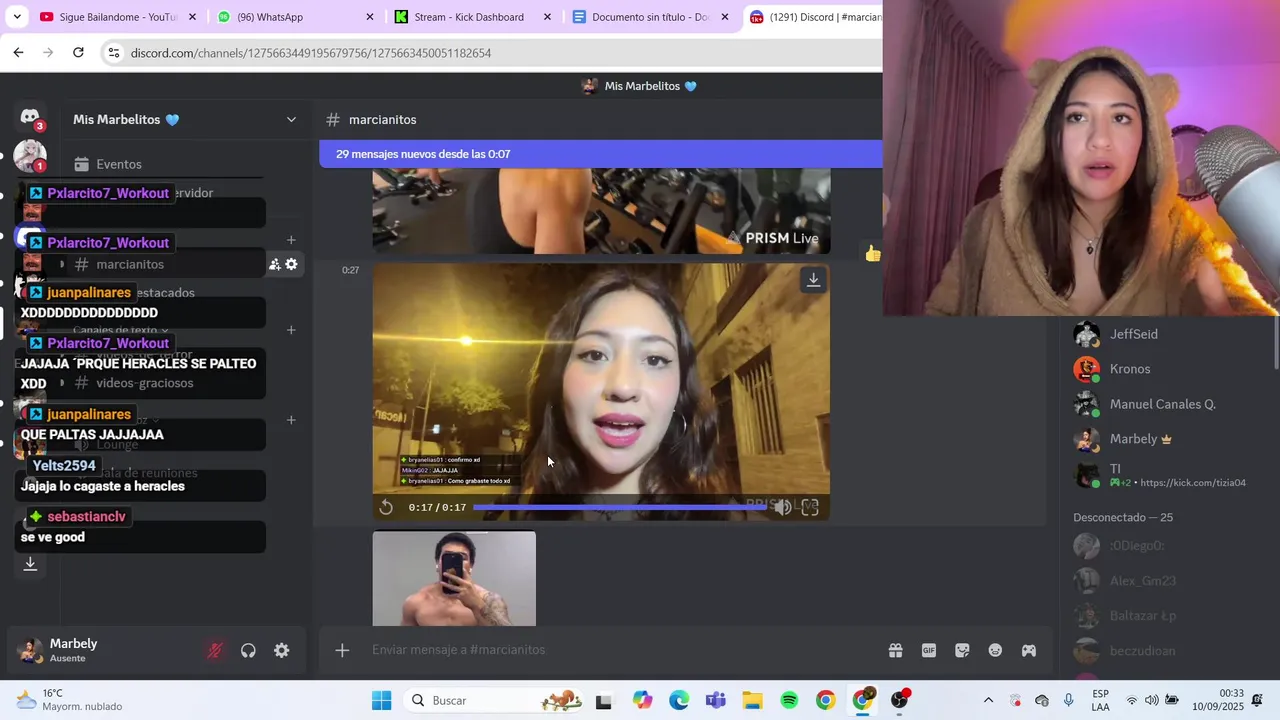This screenshot has width=1280, height=720.
Task: Close the Kick Dashboard tab
Action: [548, 17]
